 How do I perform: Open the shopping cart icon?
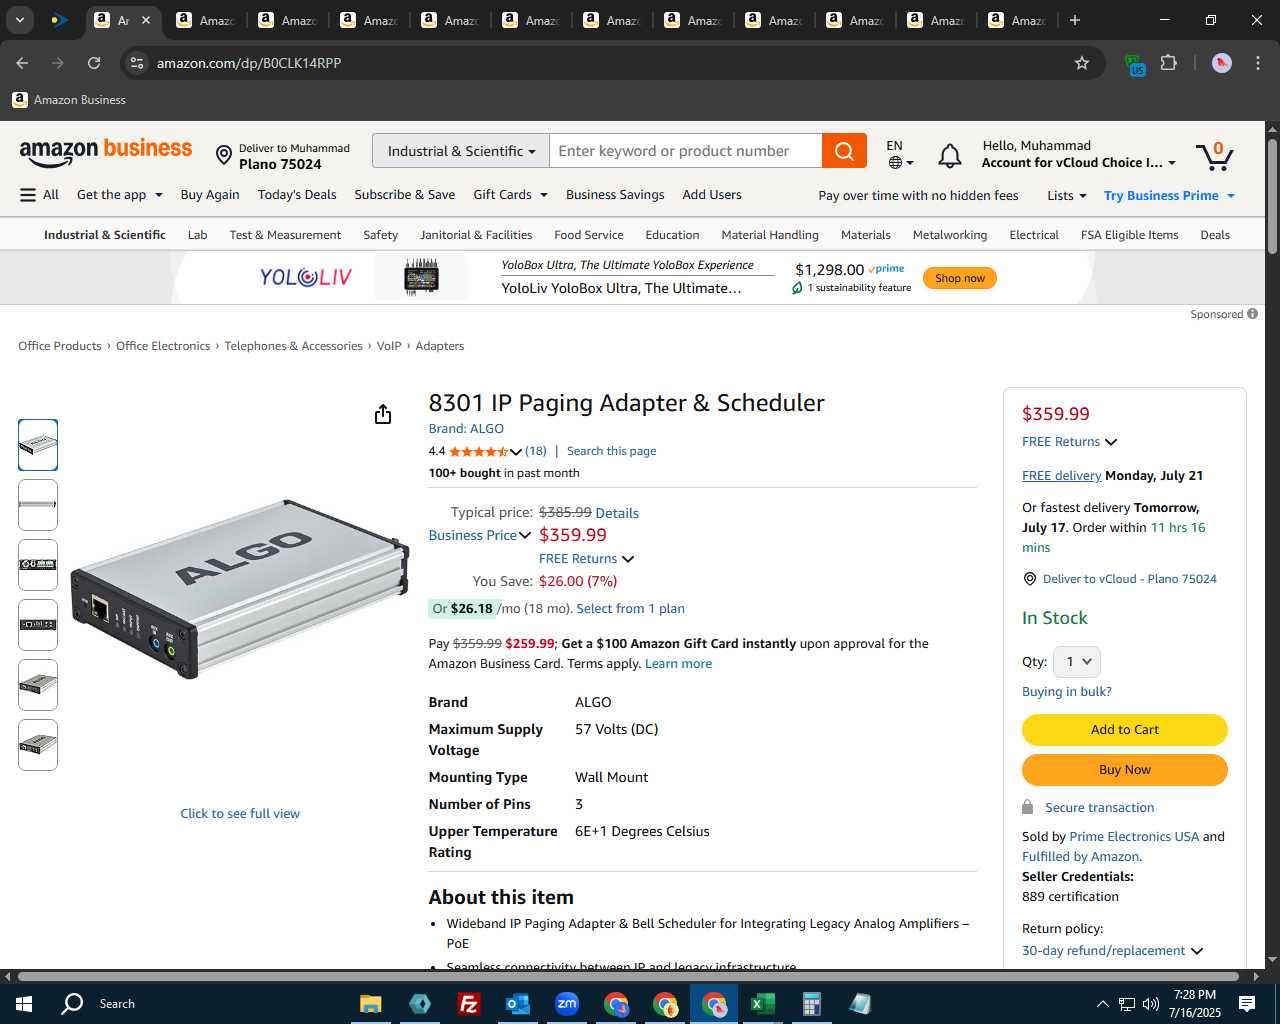[x=1215, y=155]
